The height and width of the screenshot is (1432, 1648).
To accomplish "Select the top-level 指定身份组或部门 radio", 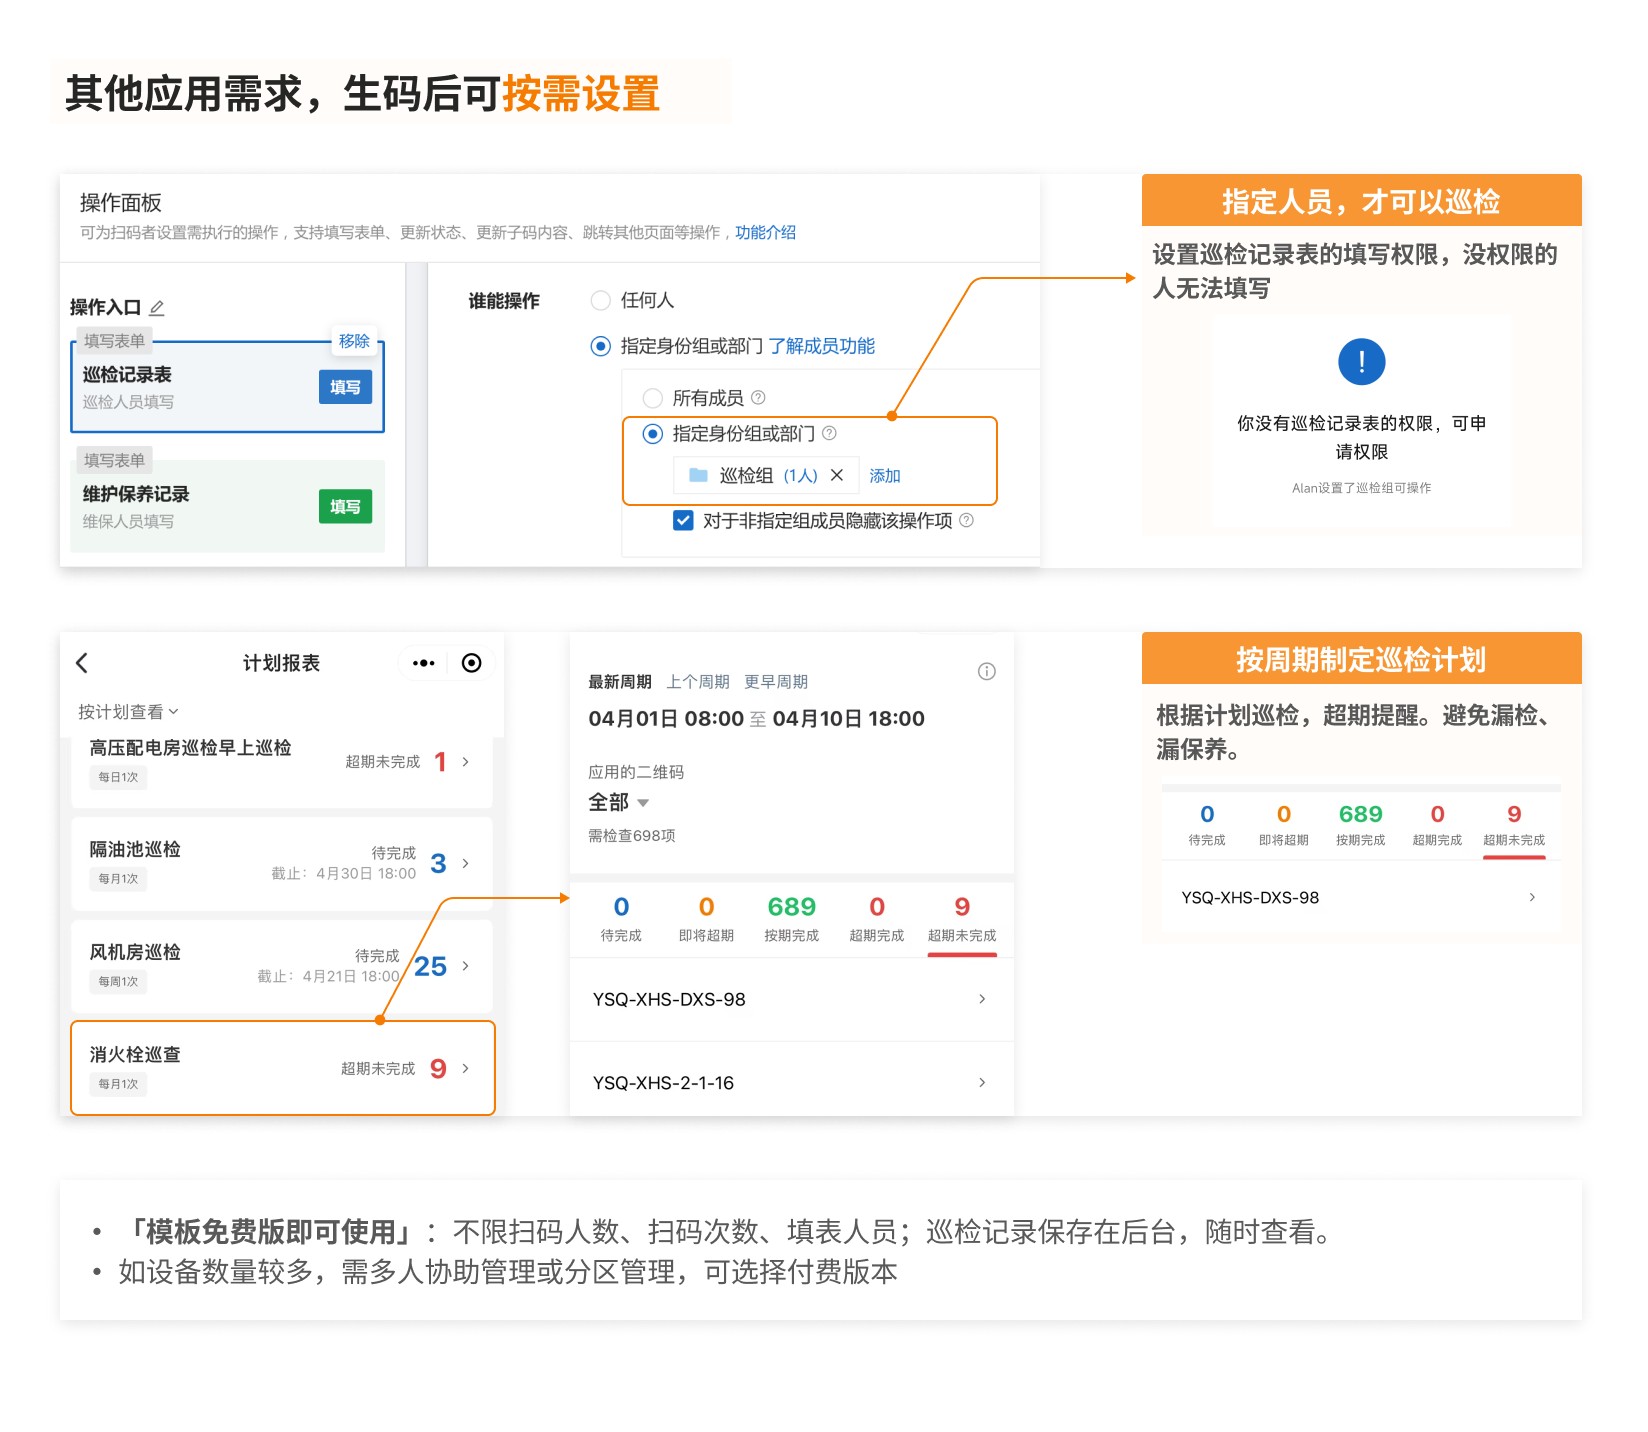I will coord(600,346).
